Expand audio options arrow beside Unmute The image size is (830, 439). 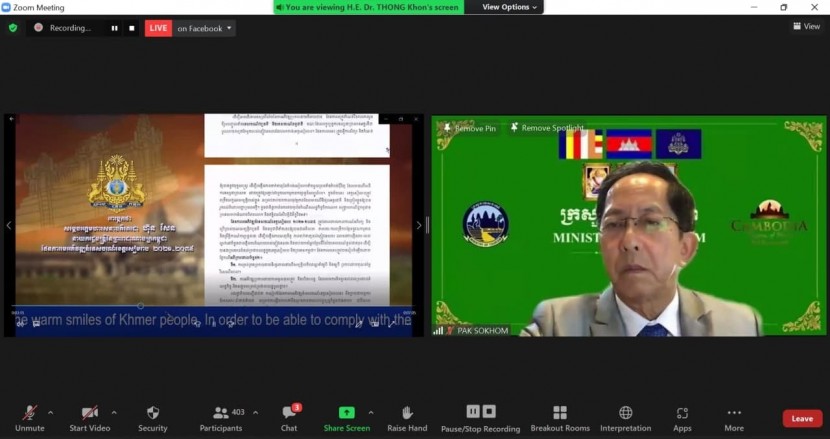click(x=50, y=412)
